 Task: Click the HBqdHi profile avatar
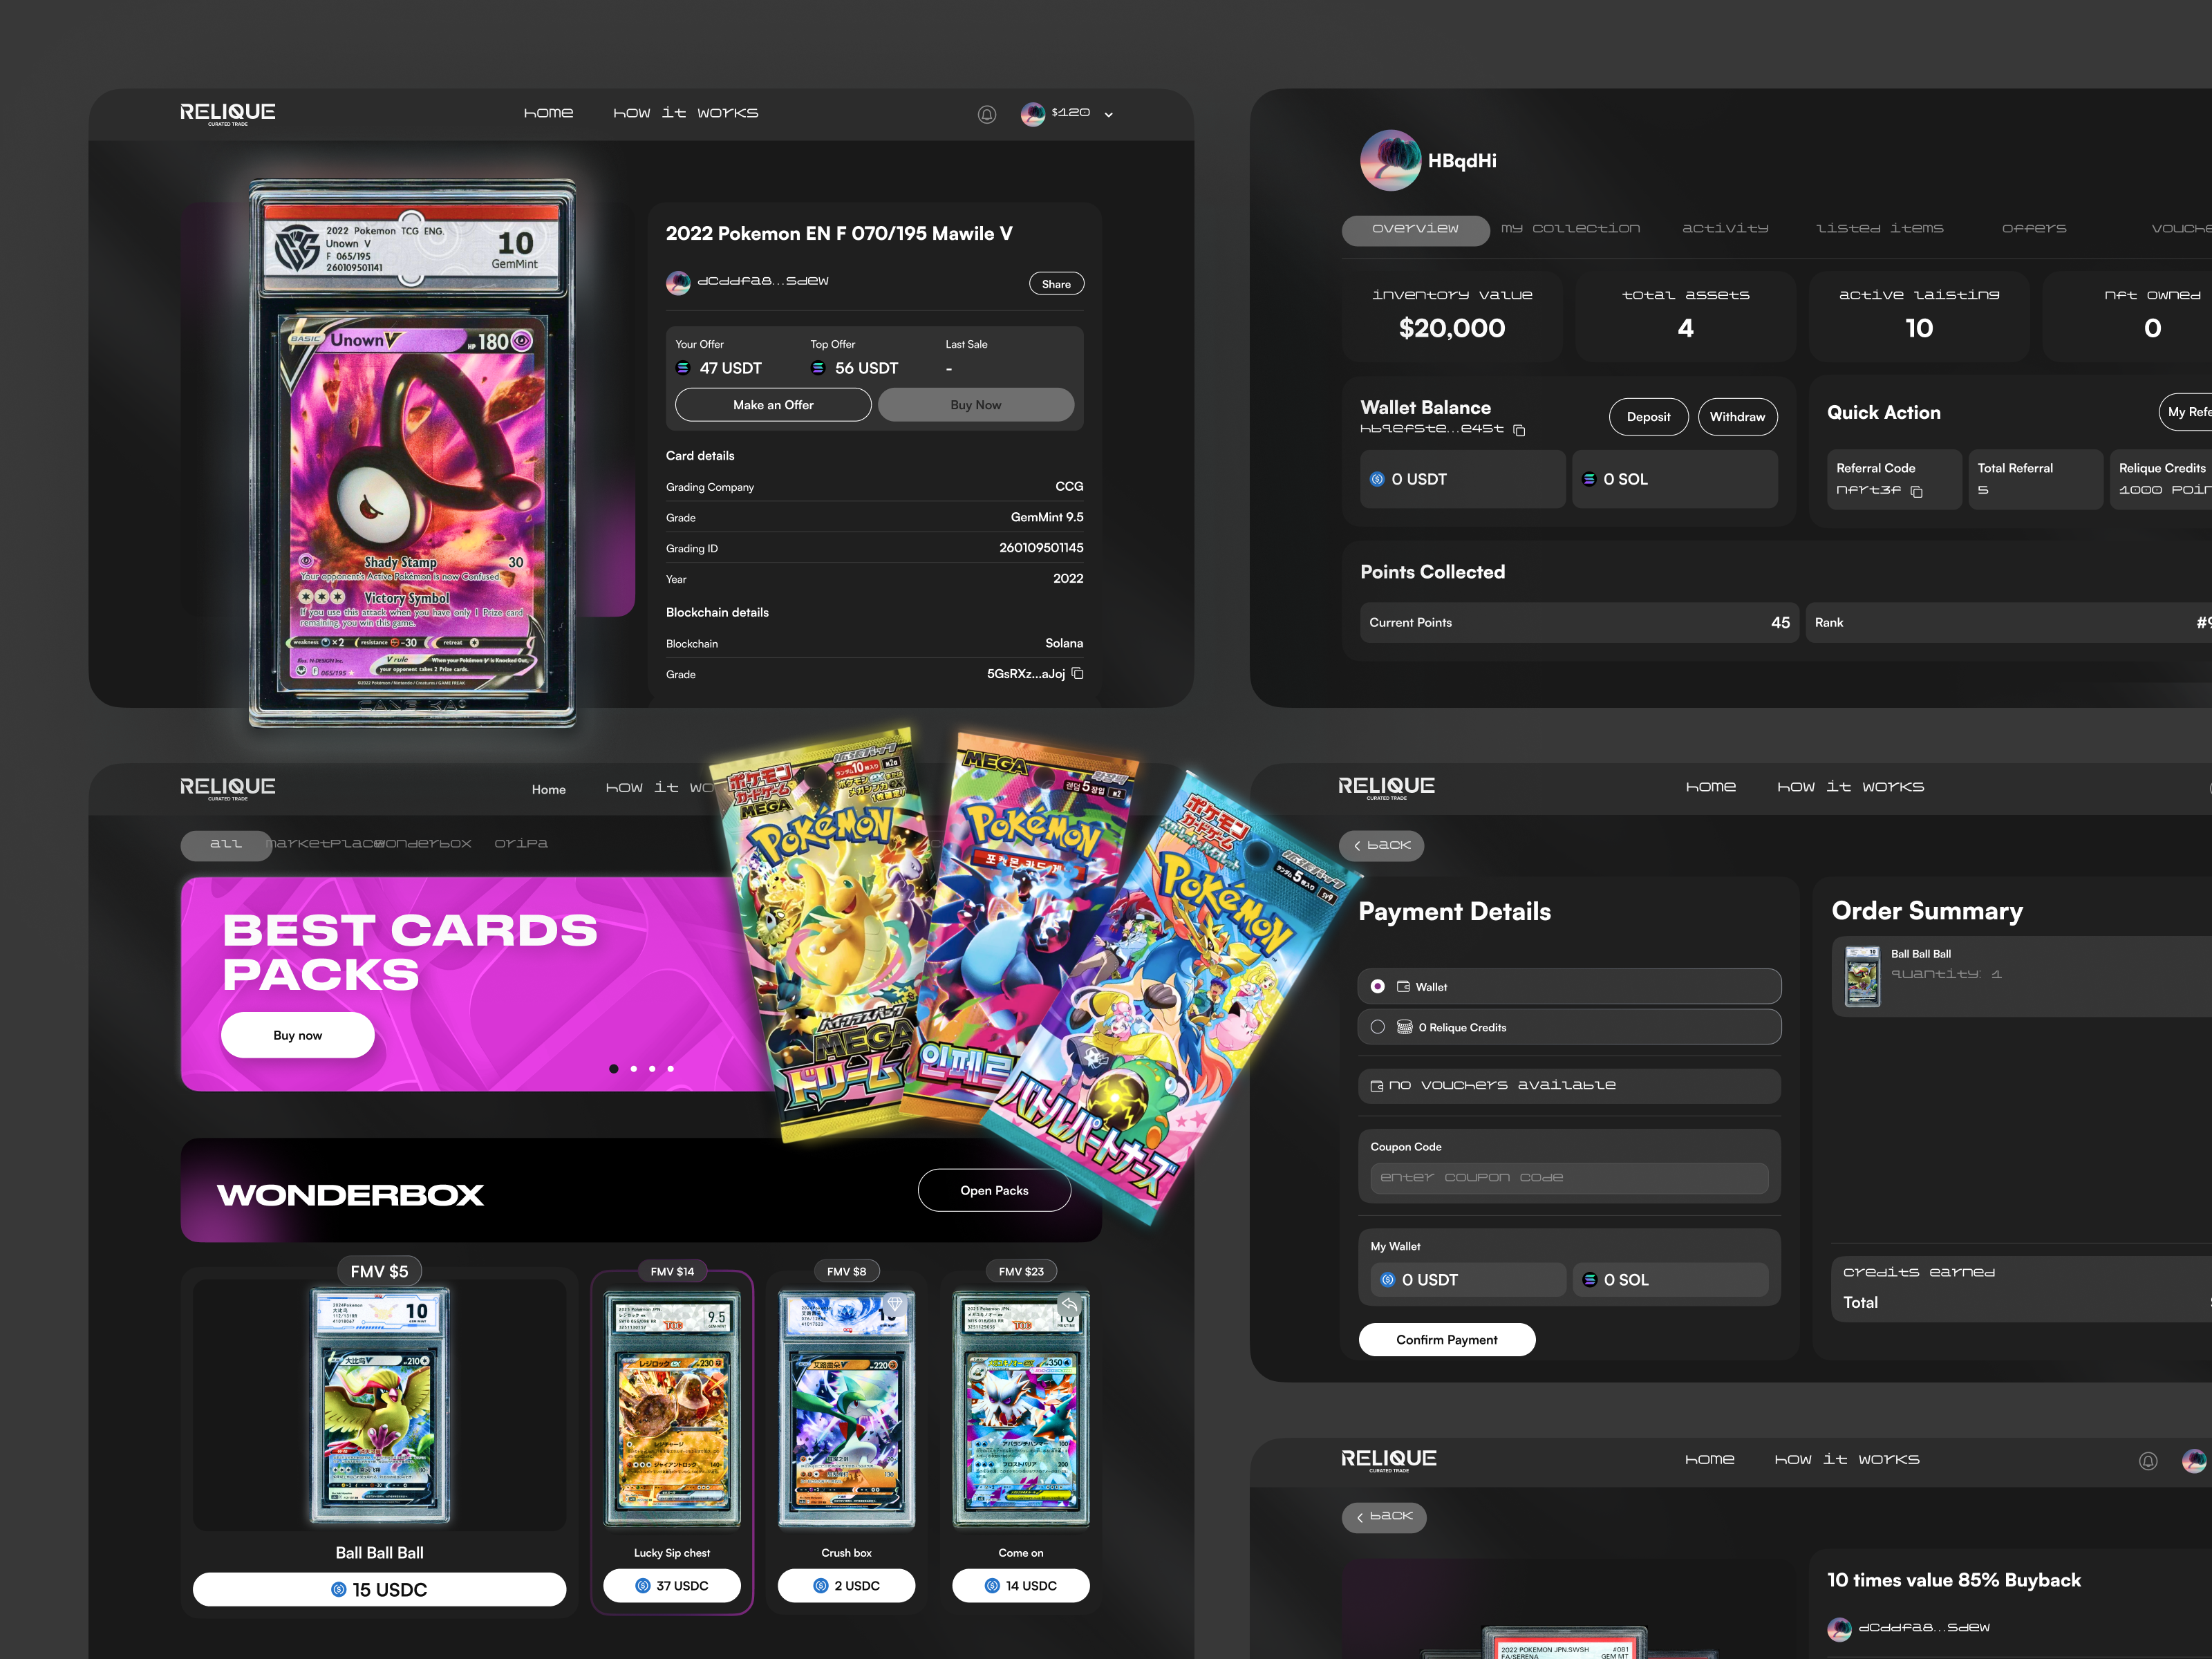[1390, 160]
